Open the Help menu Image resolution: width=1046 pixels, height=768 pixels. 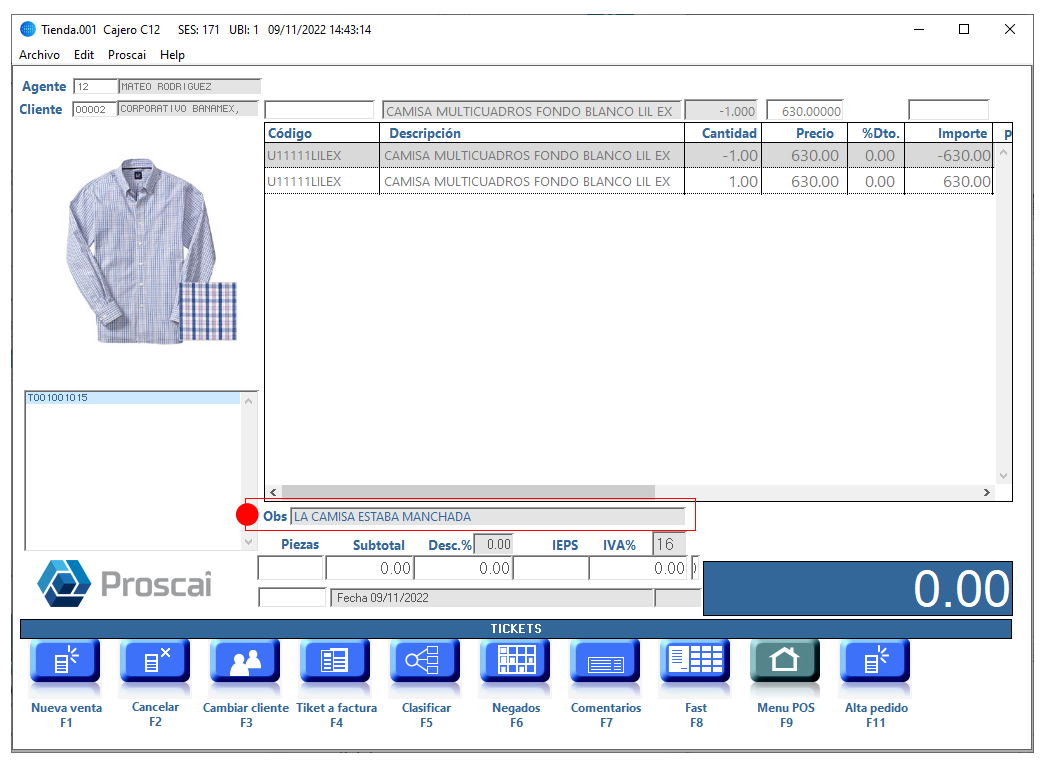[172, 55]
